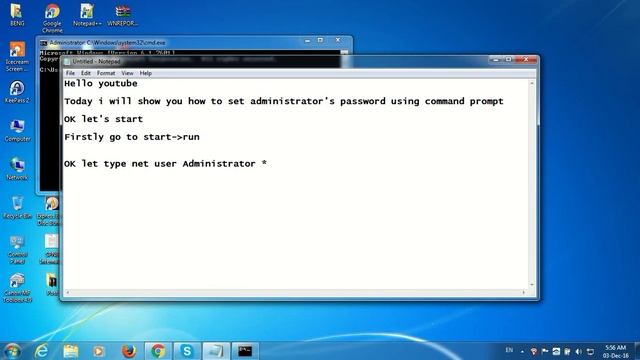Maximize the Command Prompt window
Image resolution: width=640 pixels, height=360 pixels.
320,40
